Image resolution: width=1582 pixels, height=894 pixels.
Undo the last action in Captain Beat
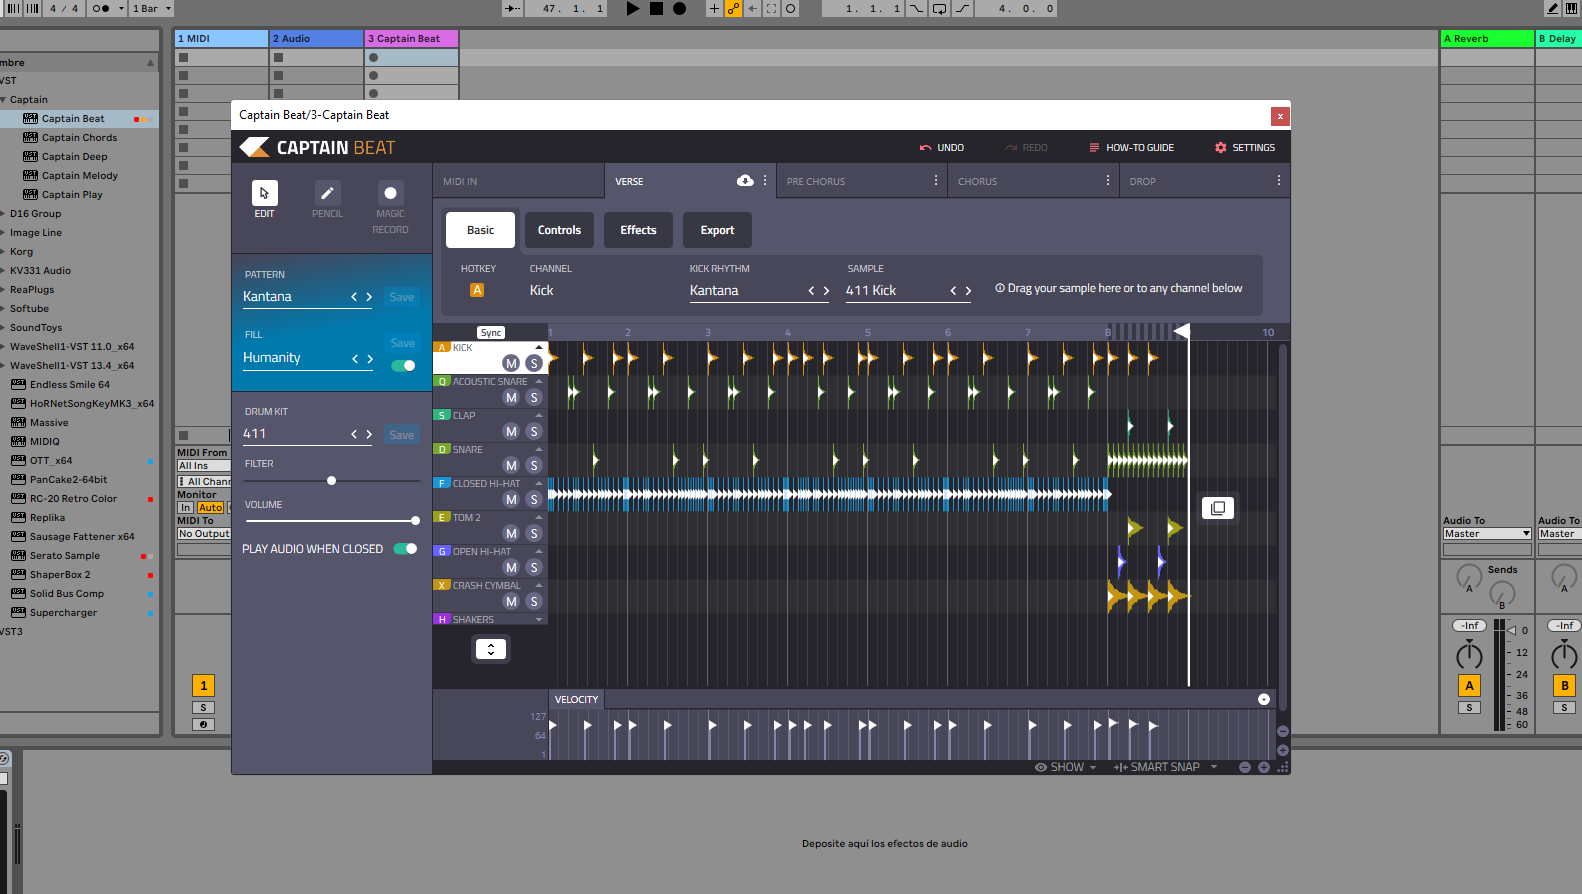[x=942, y=147]
